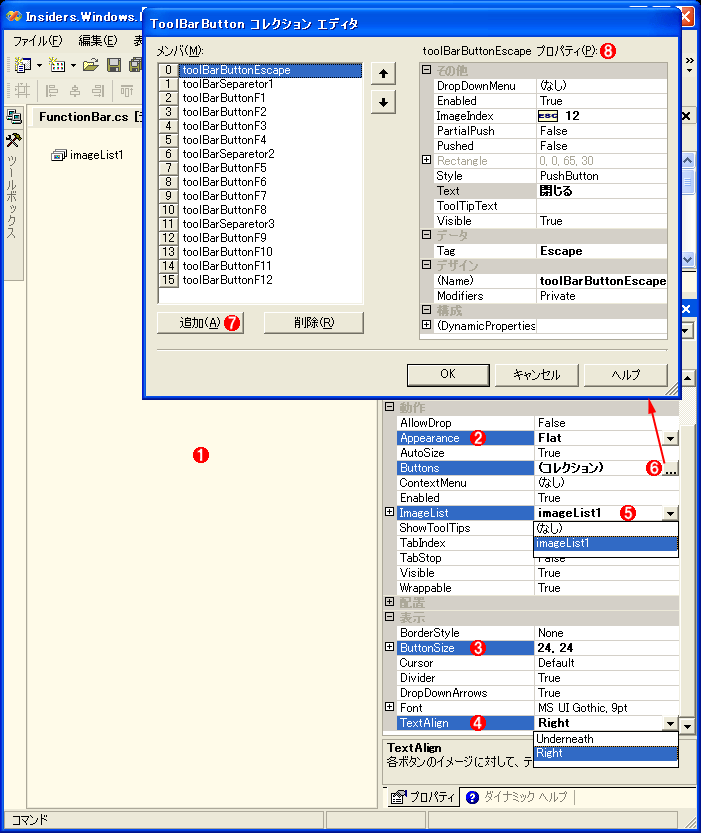Viewport: 701px width, 833px height.
Task: Click the Save floppy disk toolbar icon
Action: tap(113, 65)
